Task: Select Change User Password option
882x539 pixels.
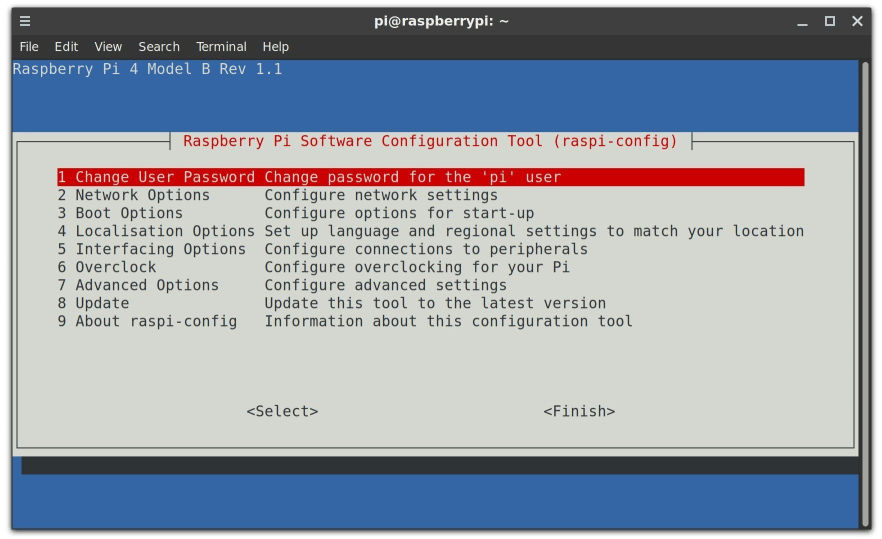Action: 156,177
